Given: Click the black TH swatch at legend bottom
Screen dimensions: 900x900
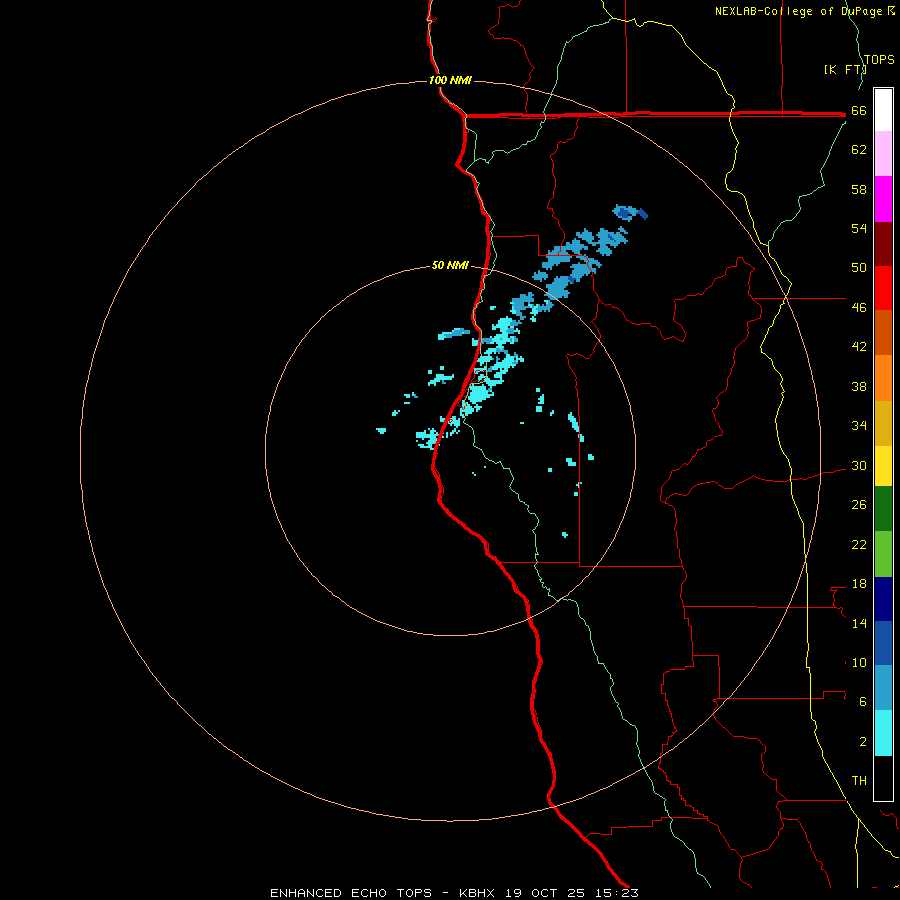Looking at the screenshot, I should point(883,778).
